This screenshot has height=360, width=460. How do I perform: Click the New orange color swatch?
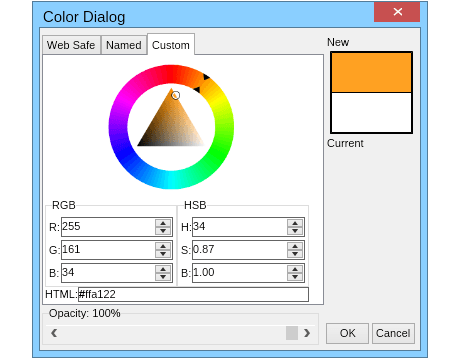click(371, 72)
